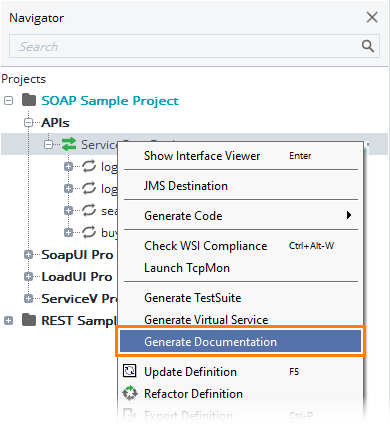Click the first operation icon beside 'log'
Viewport: 390px width, 426px height.
click(89, 166)
